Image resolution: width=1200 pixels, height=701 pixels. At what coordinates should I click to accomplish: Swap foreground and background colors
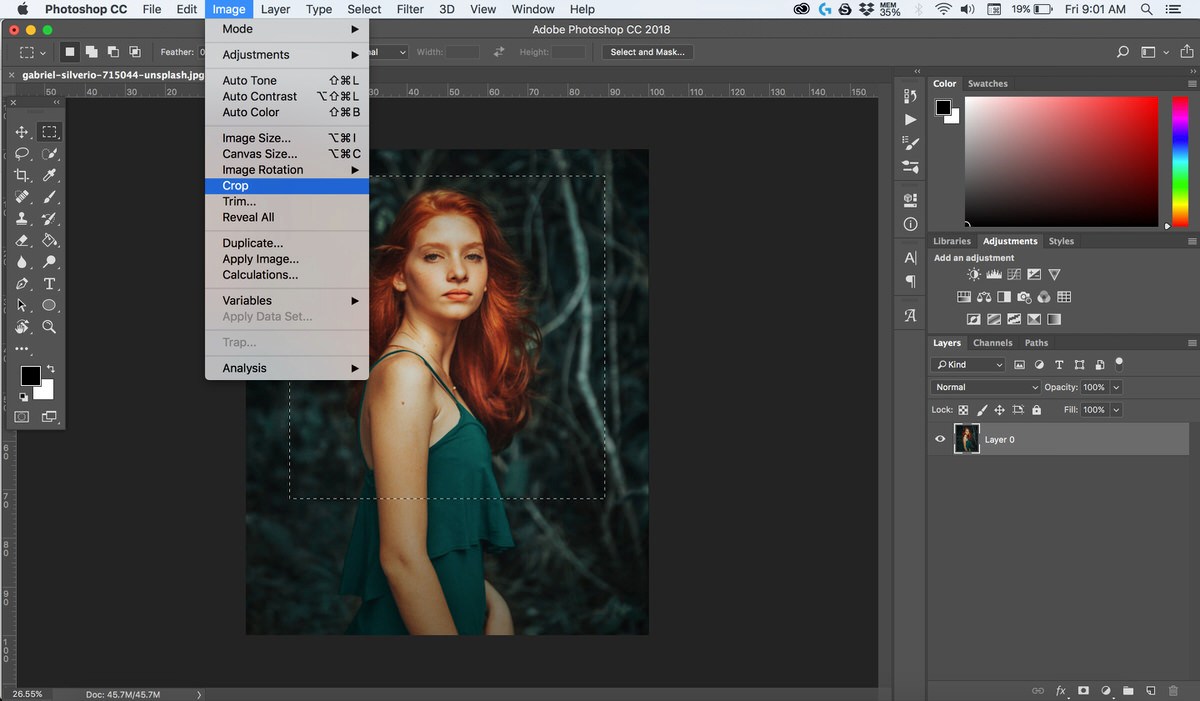pyautogui.click(x=50, y=369)
